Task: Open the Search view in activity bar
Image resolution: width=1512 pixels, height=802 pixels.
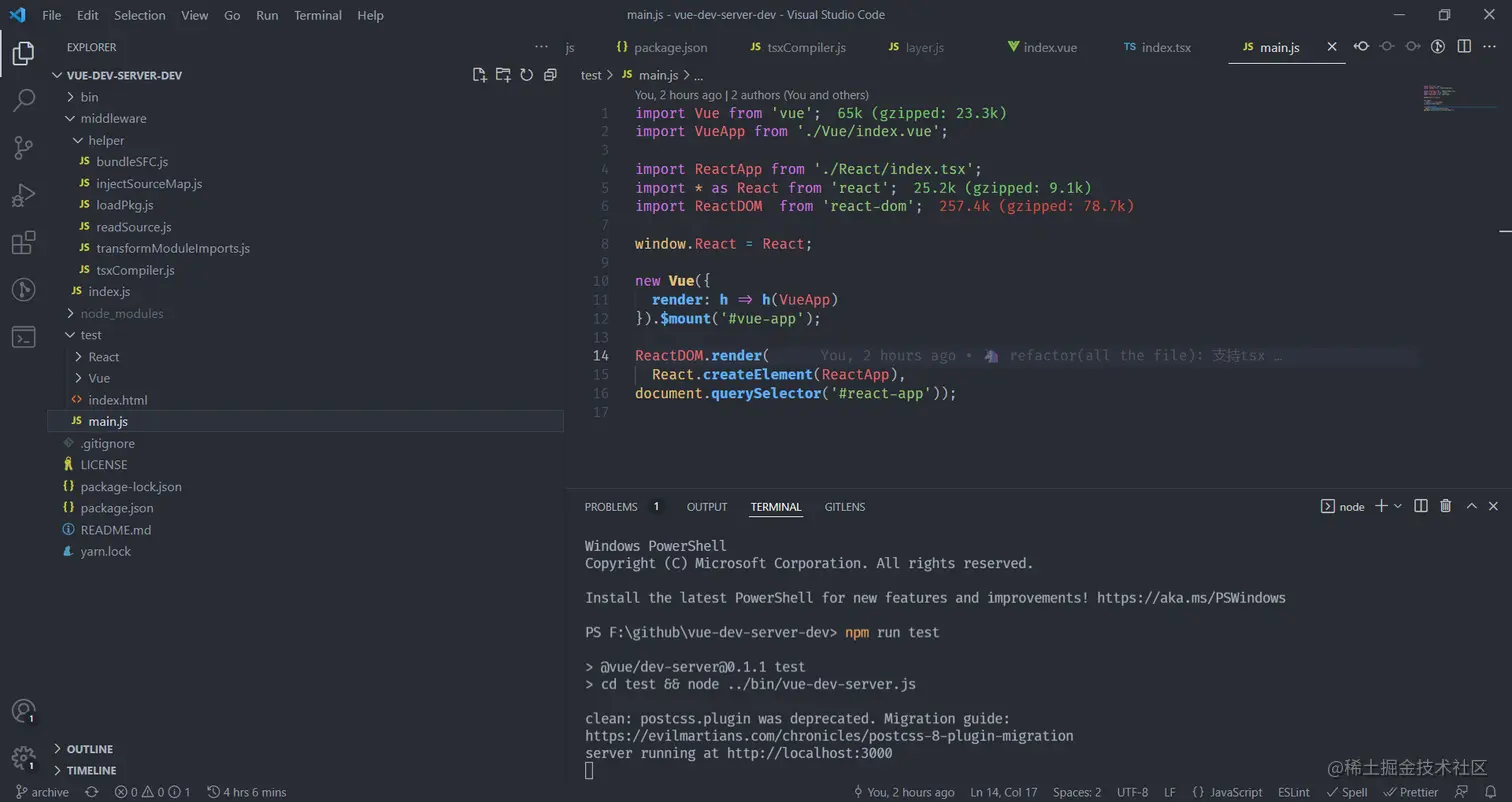Action: pos(23,100)
